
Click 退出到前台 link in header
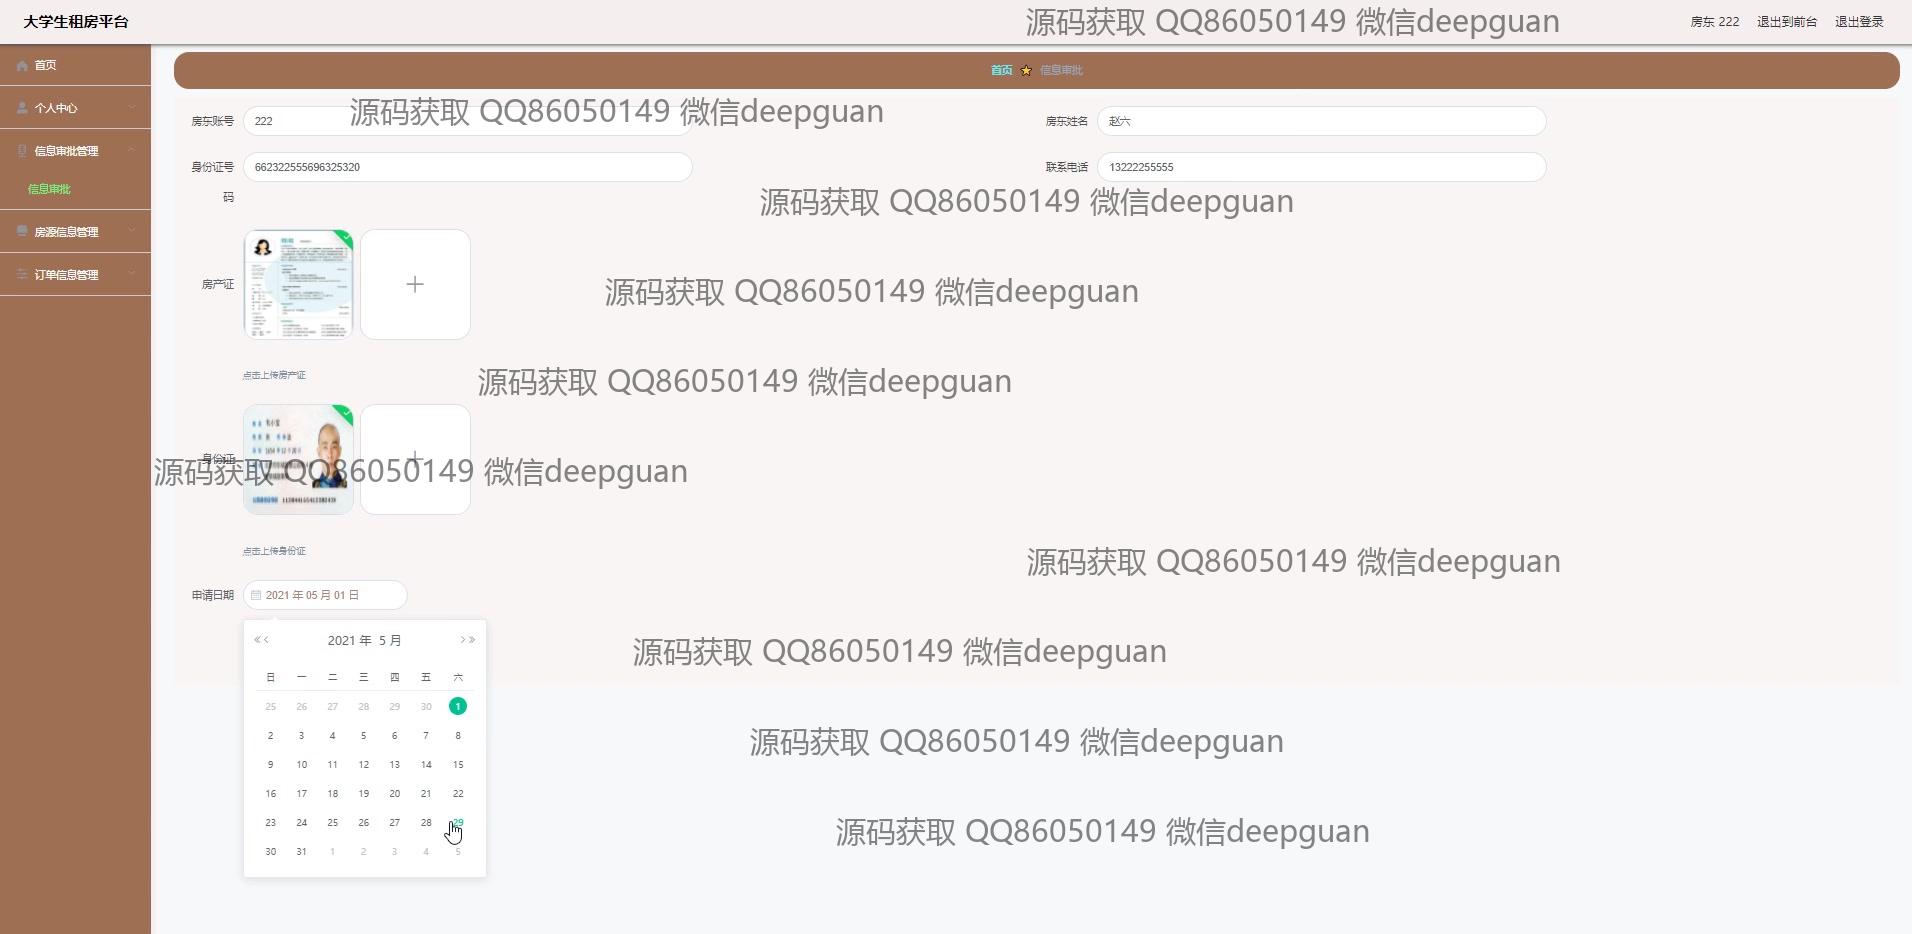(1787, 22)
